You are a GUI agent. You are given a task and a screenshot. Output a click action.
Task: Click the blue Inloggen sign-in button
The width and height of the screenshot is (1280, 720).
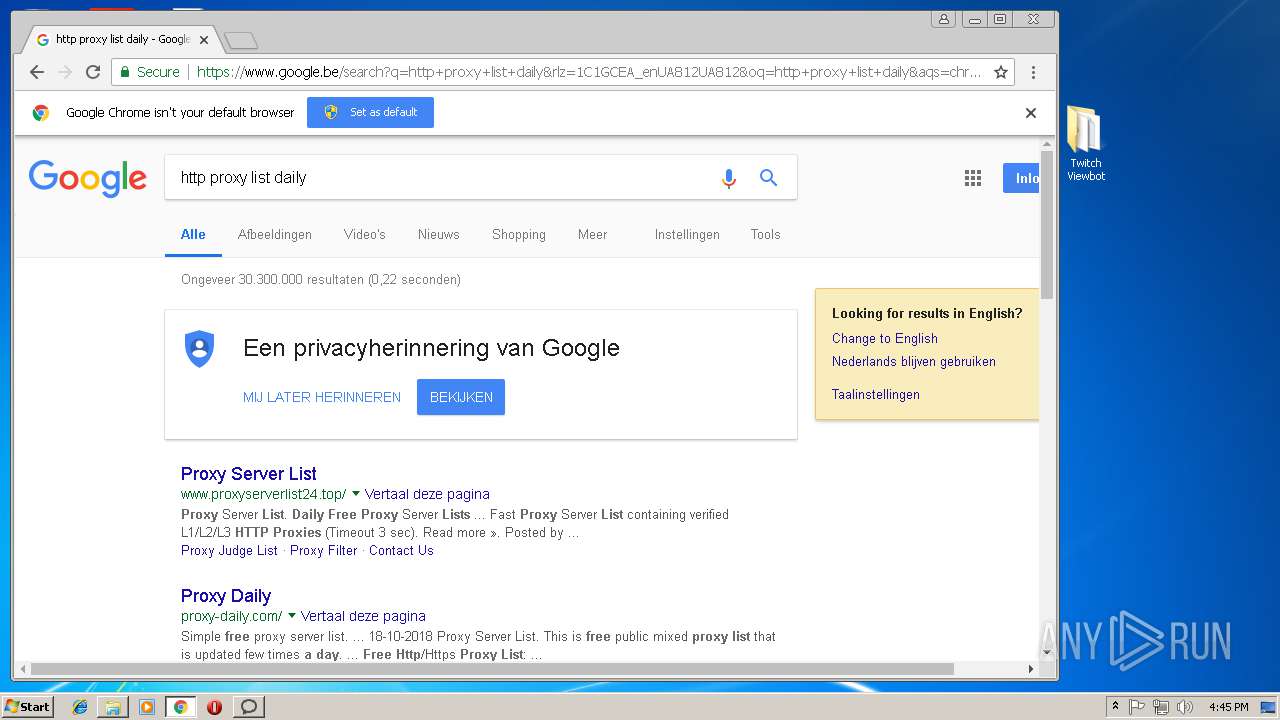coord(1021,178)
